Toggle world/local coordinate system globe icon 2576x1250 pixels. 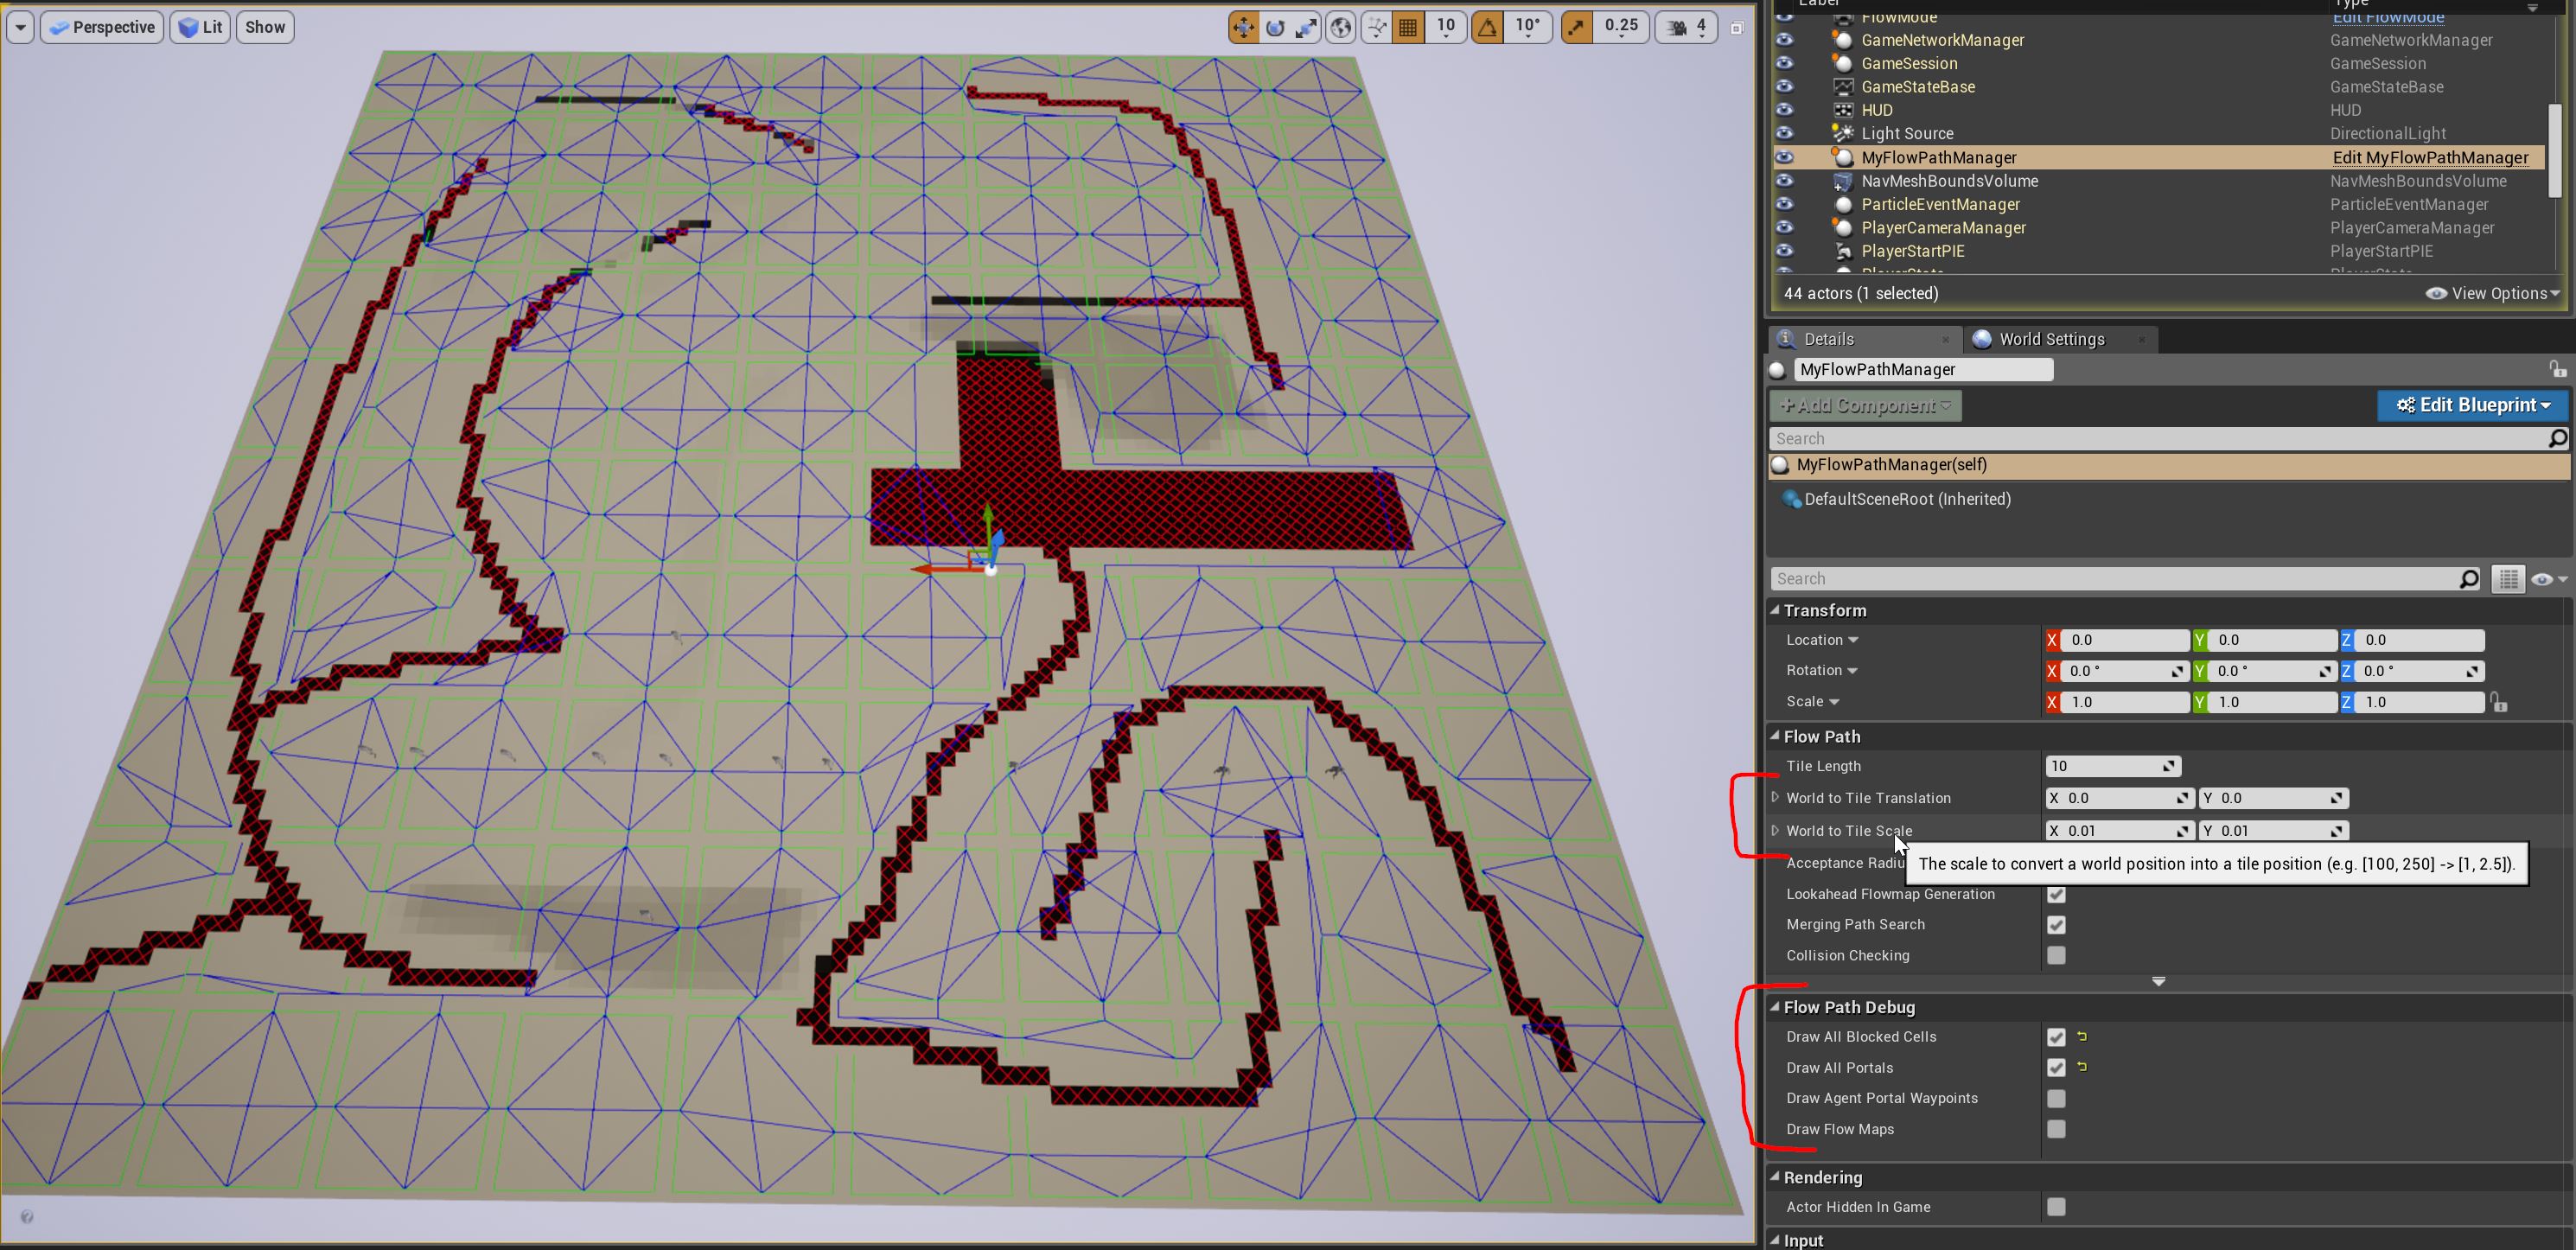1340,27
